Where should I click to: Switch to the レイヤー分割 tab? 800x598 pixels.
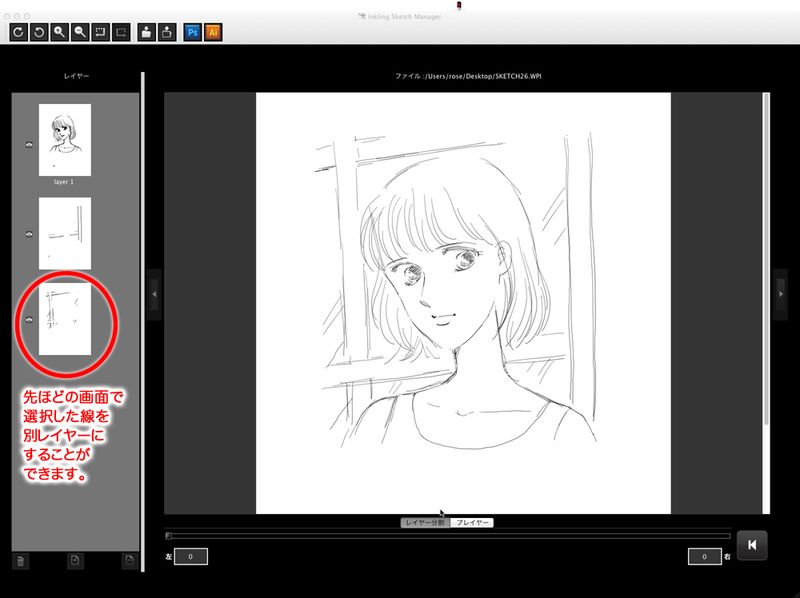pyautogui.click(x=425, y=522)
